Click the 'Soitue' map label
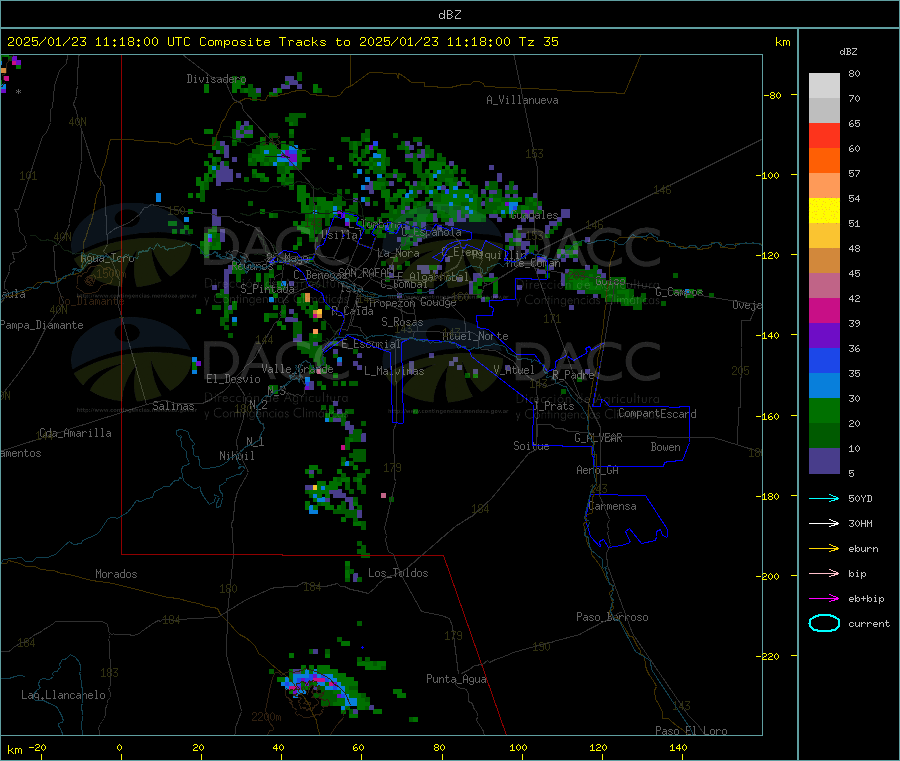This screenshot has width=900, height=761. (x=531, y=446)
